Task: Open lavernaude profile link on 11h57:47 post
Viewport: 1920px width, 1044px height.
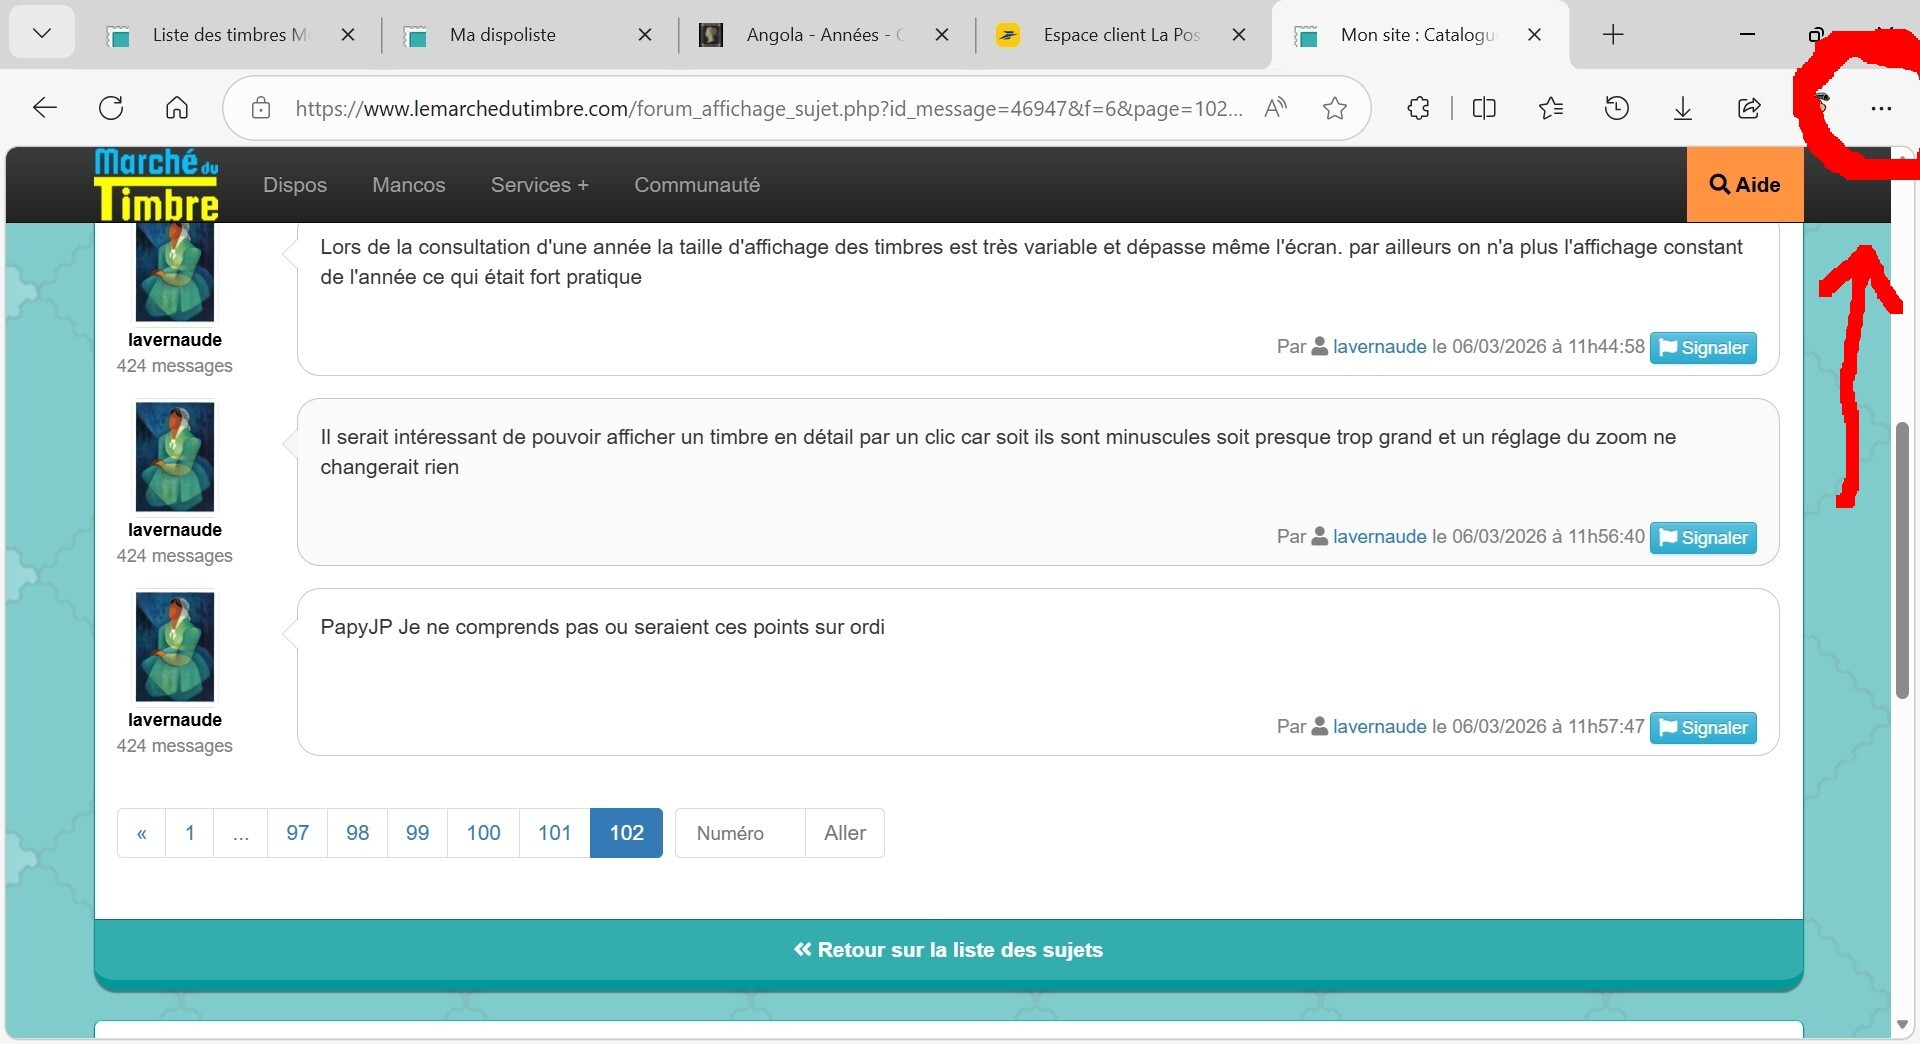Action: click(x=1379, y=727)
